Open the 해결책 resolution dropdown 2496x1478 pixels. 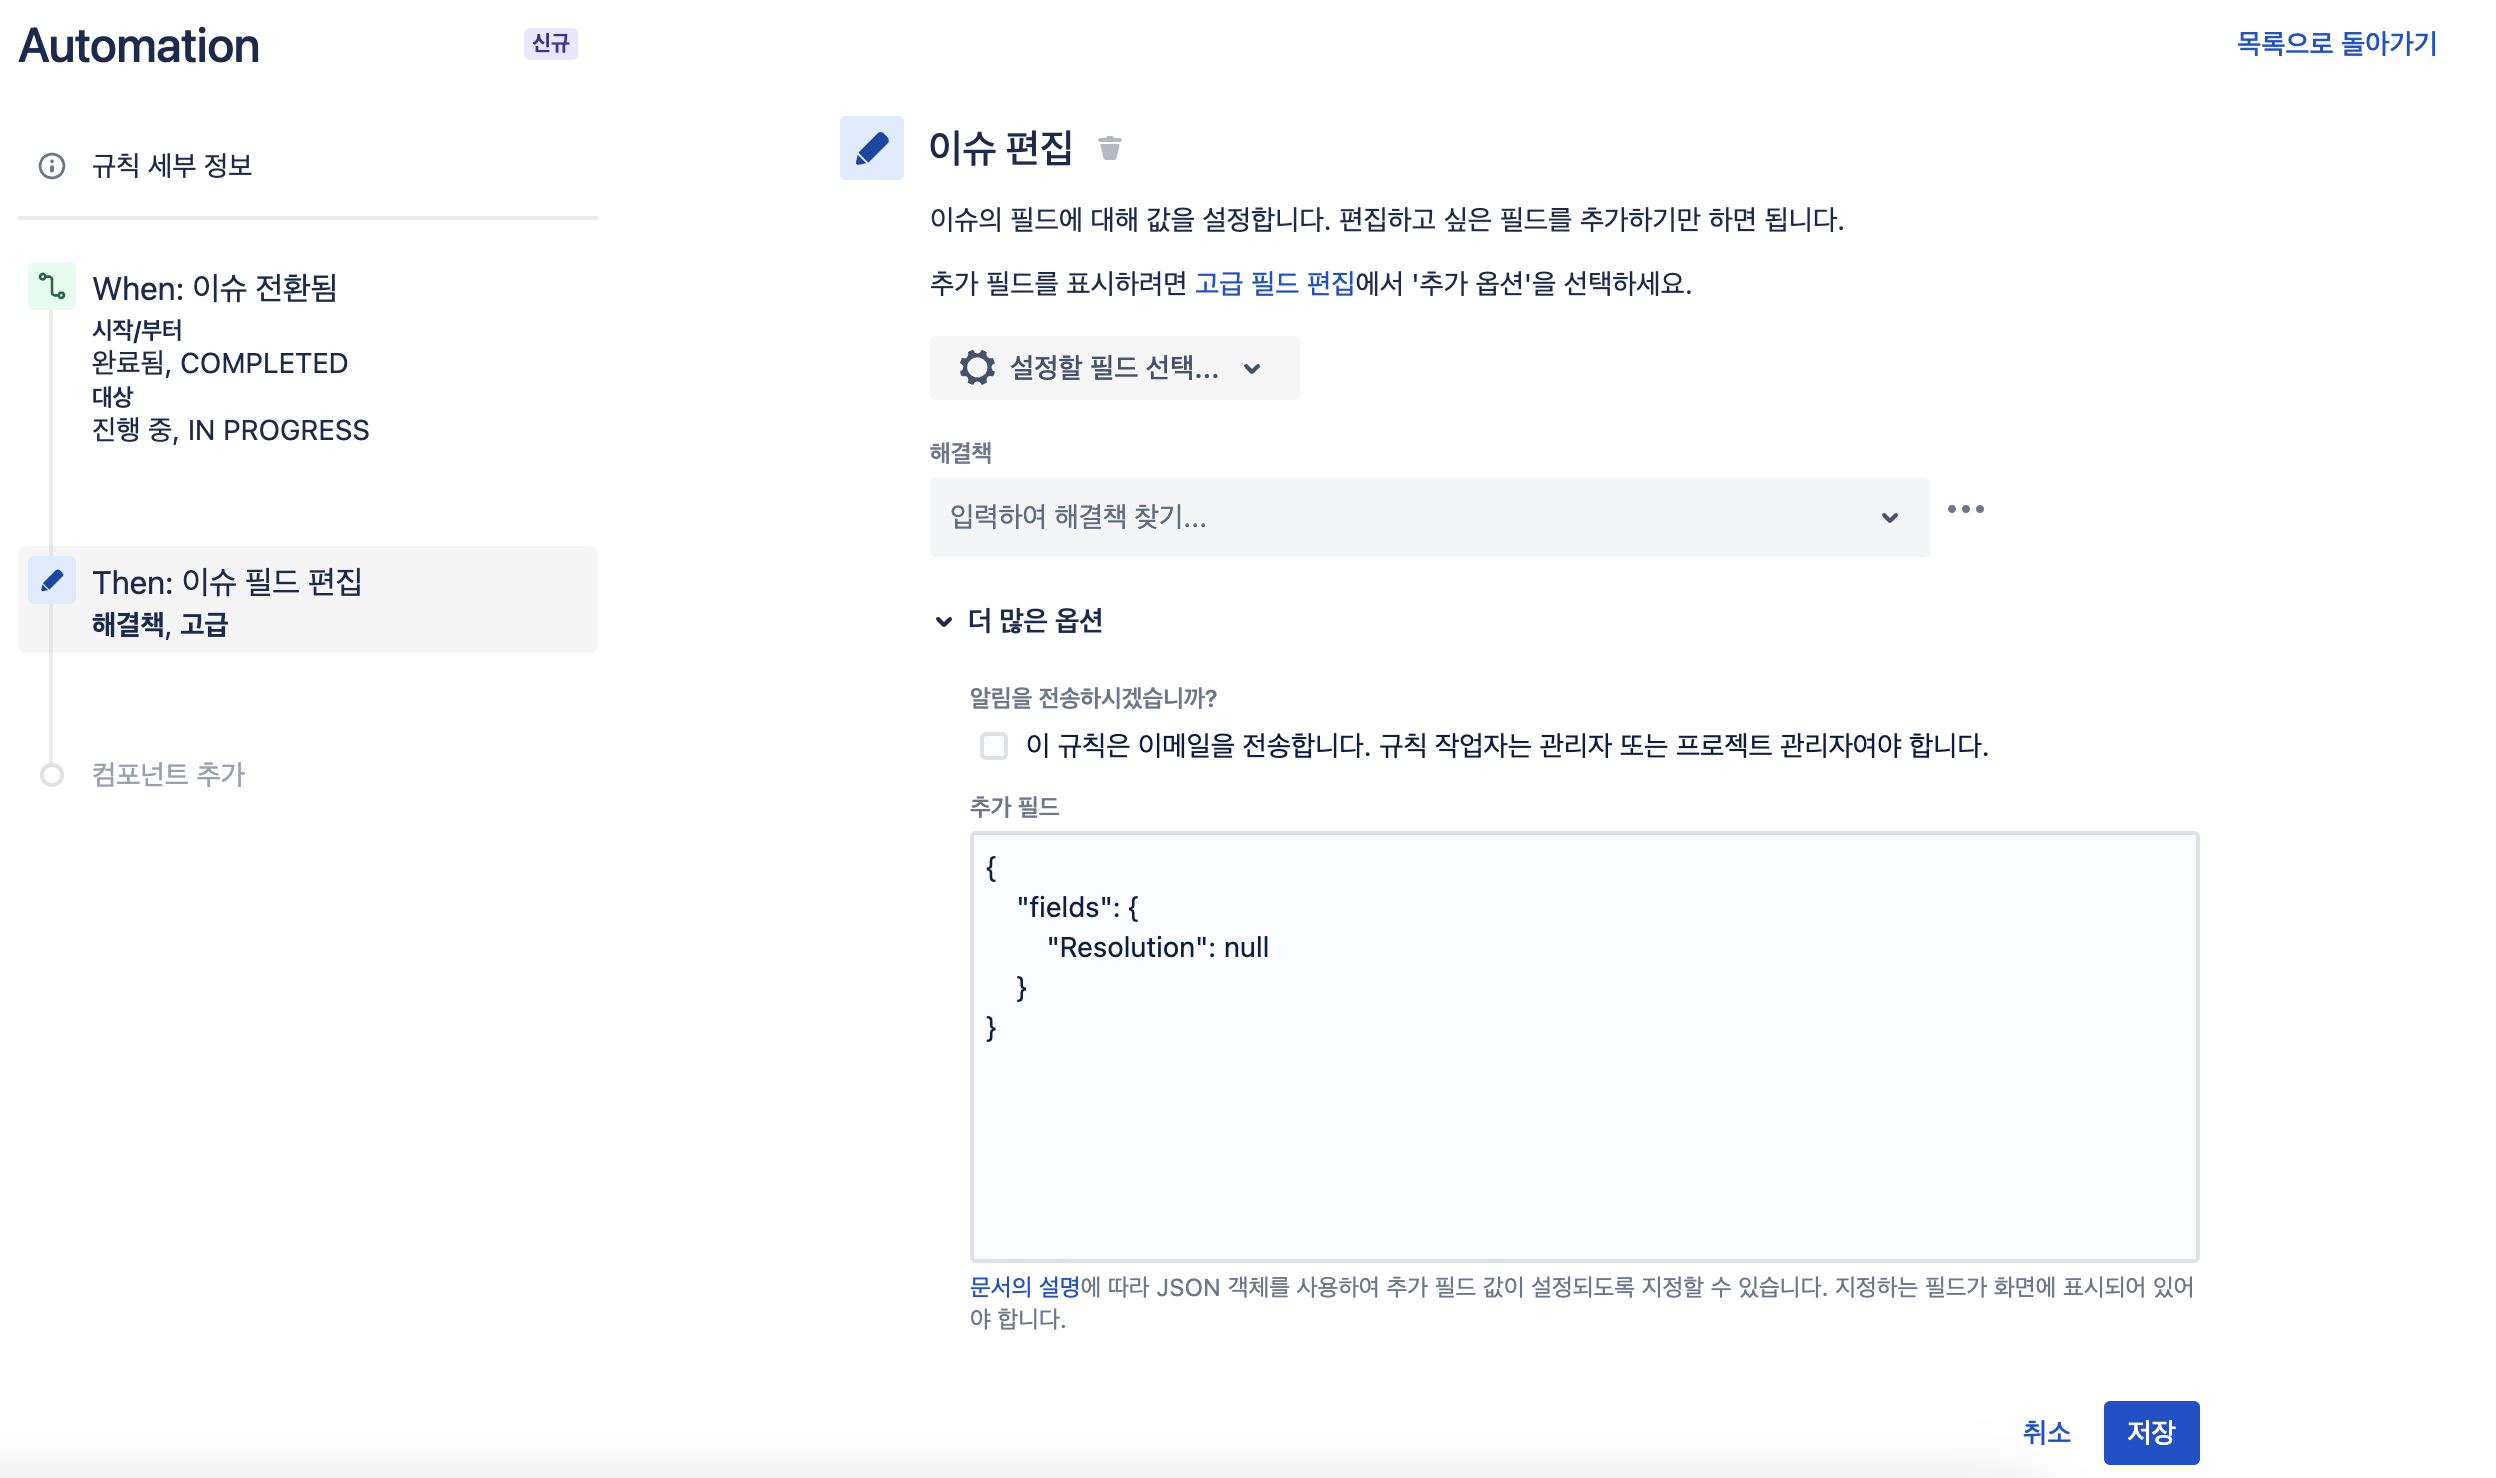[1428, 517]
